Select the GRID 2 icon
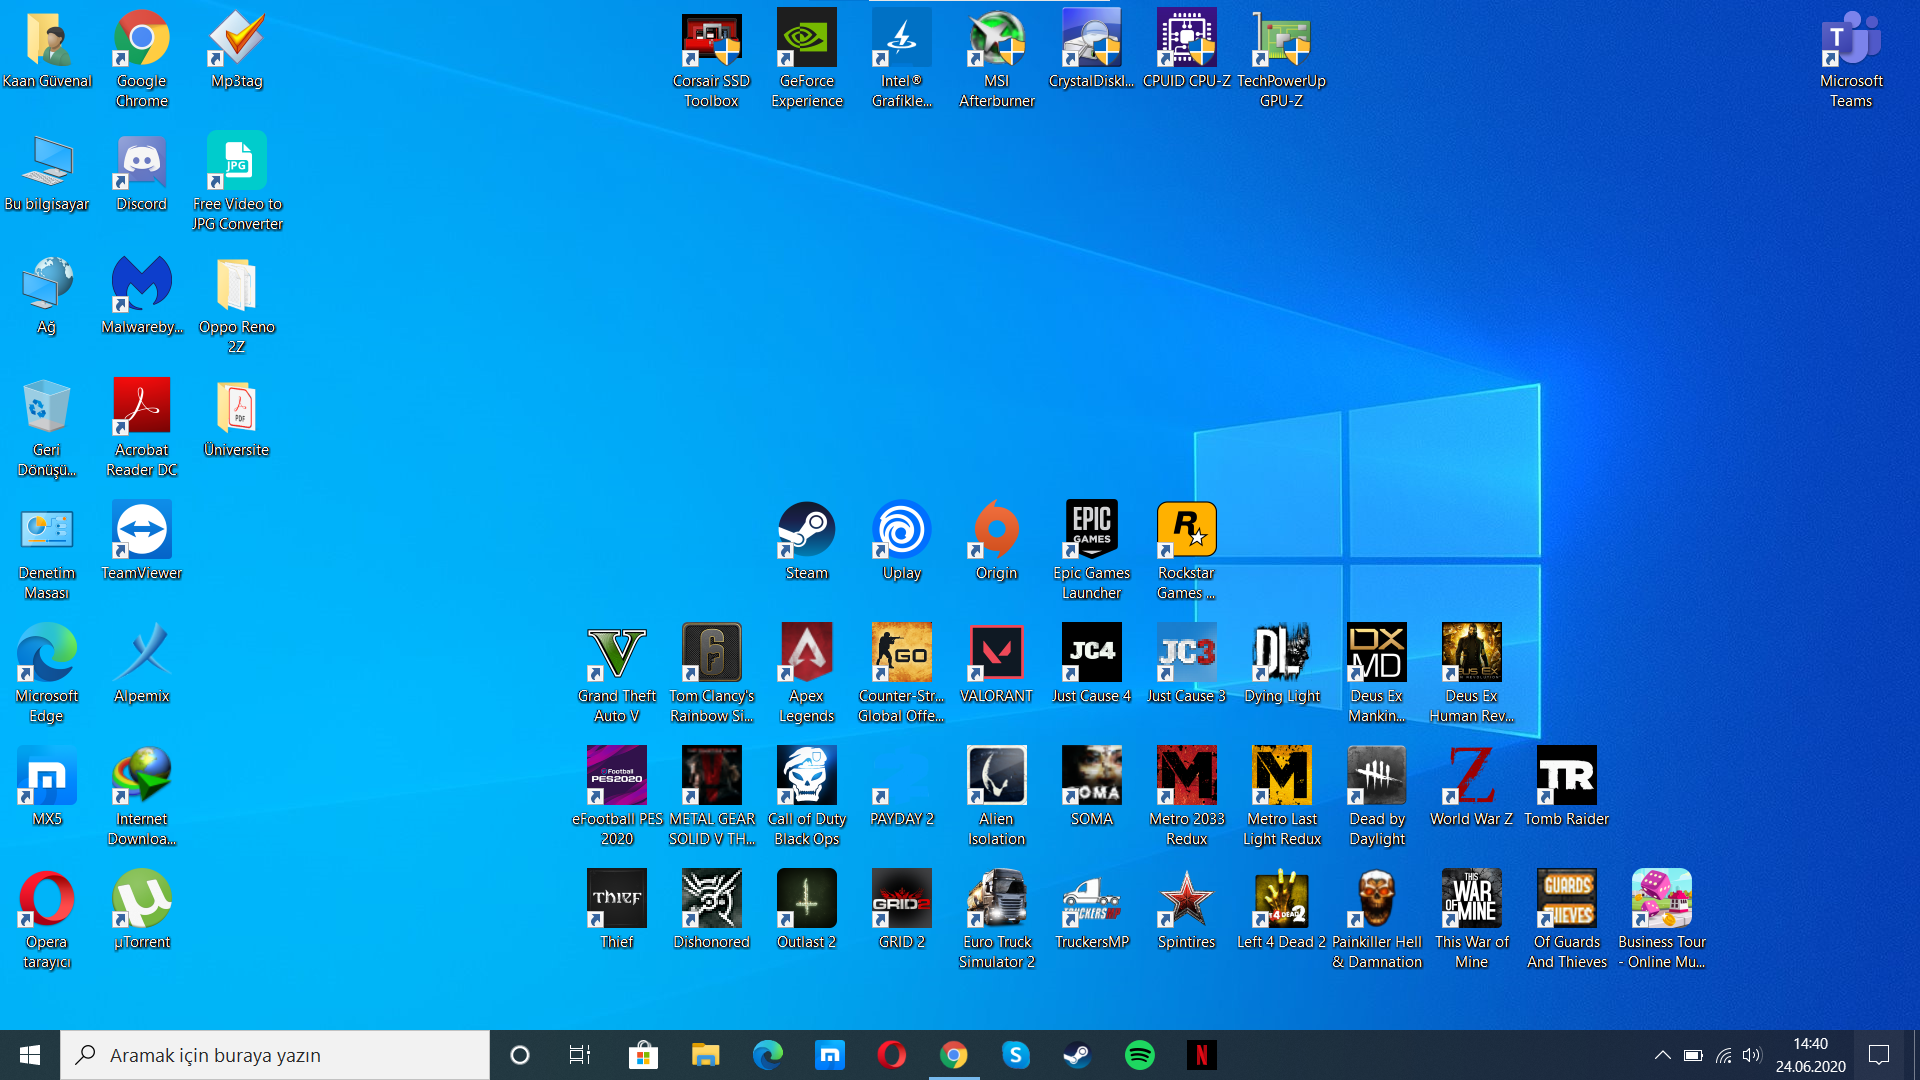This screenshot has height=1080, width=1920. point(901,910)
